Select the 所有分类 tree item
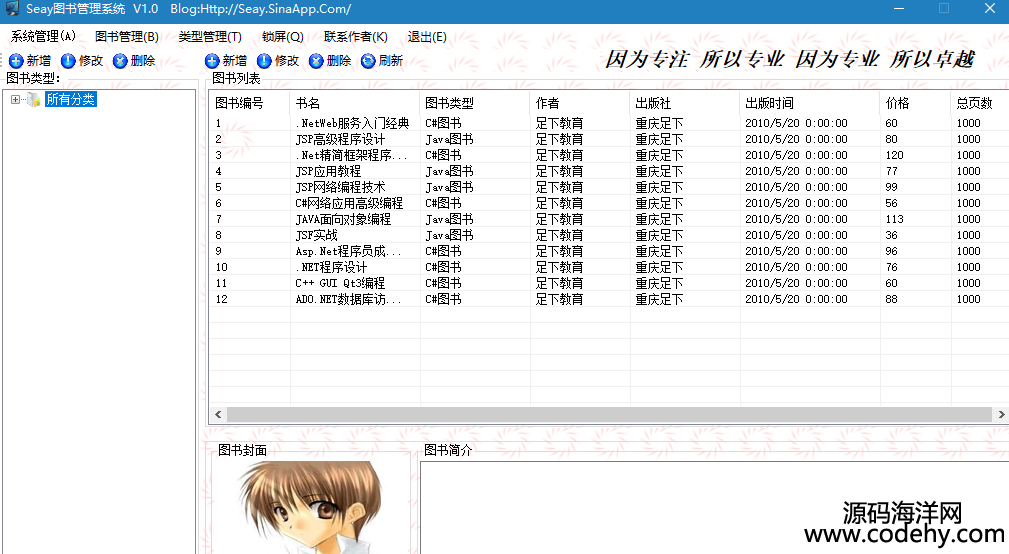The width and height of the screenshot is (1009, 554). 70,99
